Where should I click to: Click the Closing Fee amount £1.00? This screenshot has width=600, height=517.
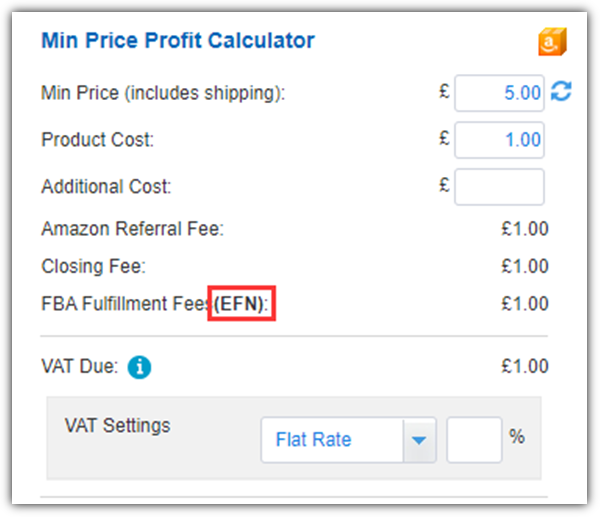(525, 266)
